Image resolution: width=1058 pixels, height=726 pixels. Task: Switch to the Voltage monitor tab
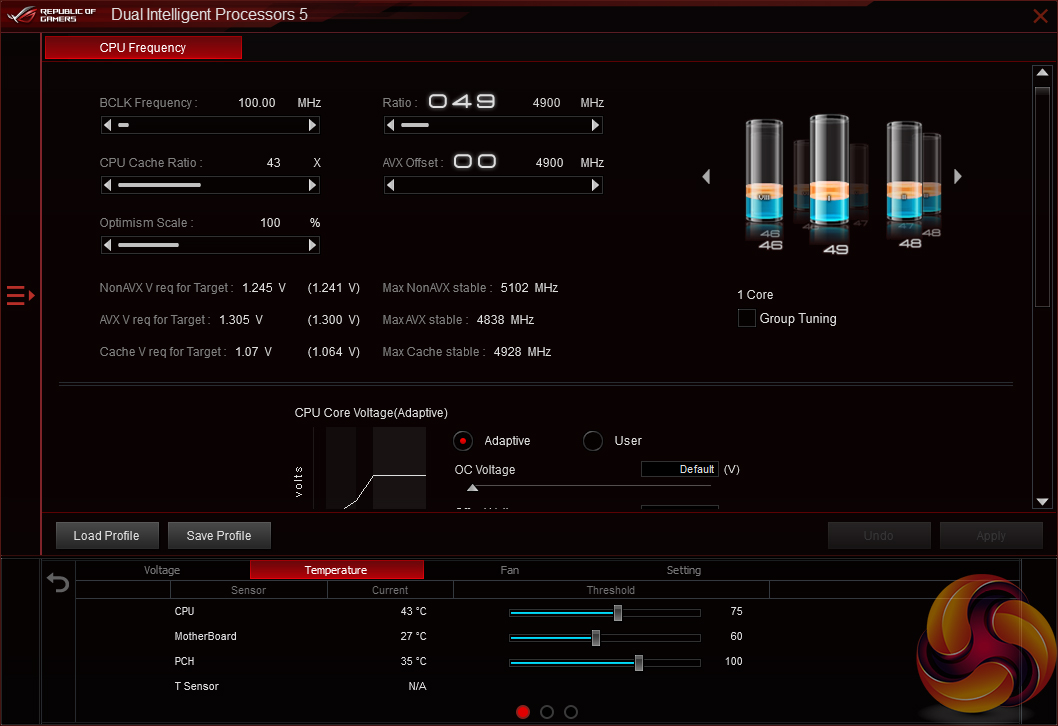point(162,570)
